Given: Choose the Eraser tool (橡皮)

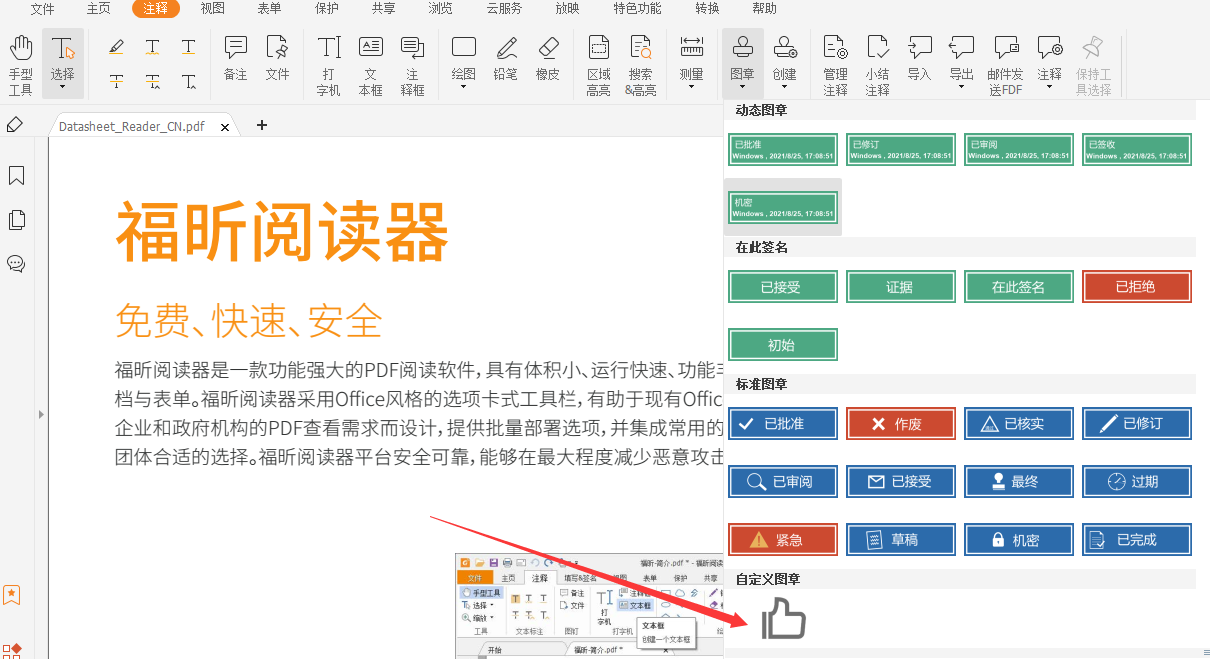Looking at the screenshot, I should click(547, 58).
